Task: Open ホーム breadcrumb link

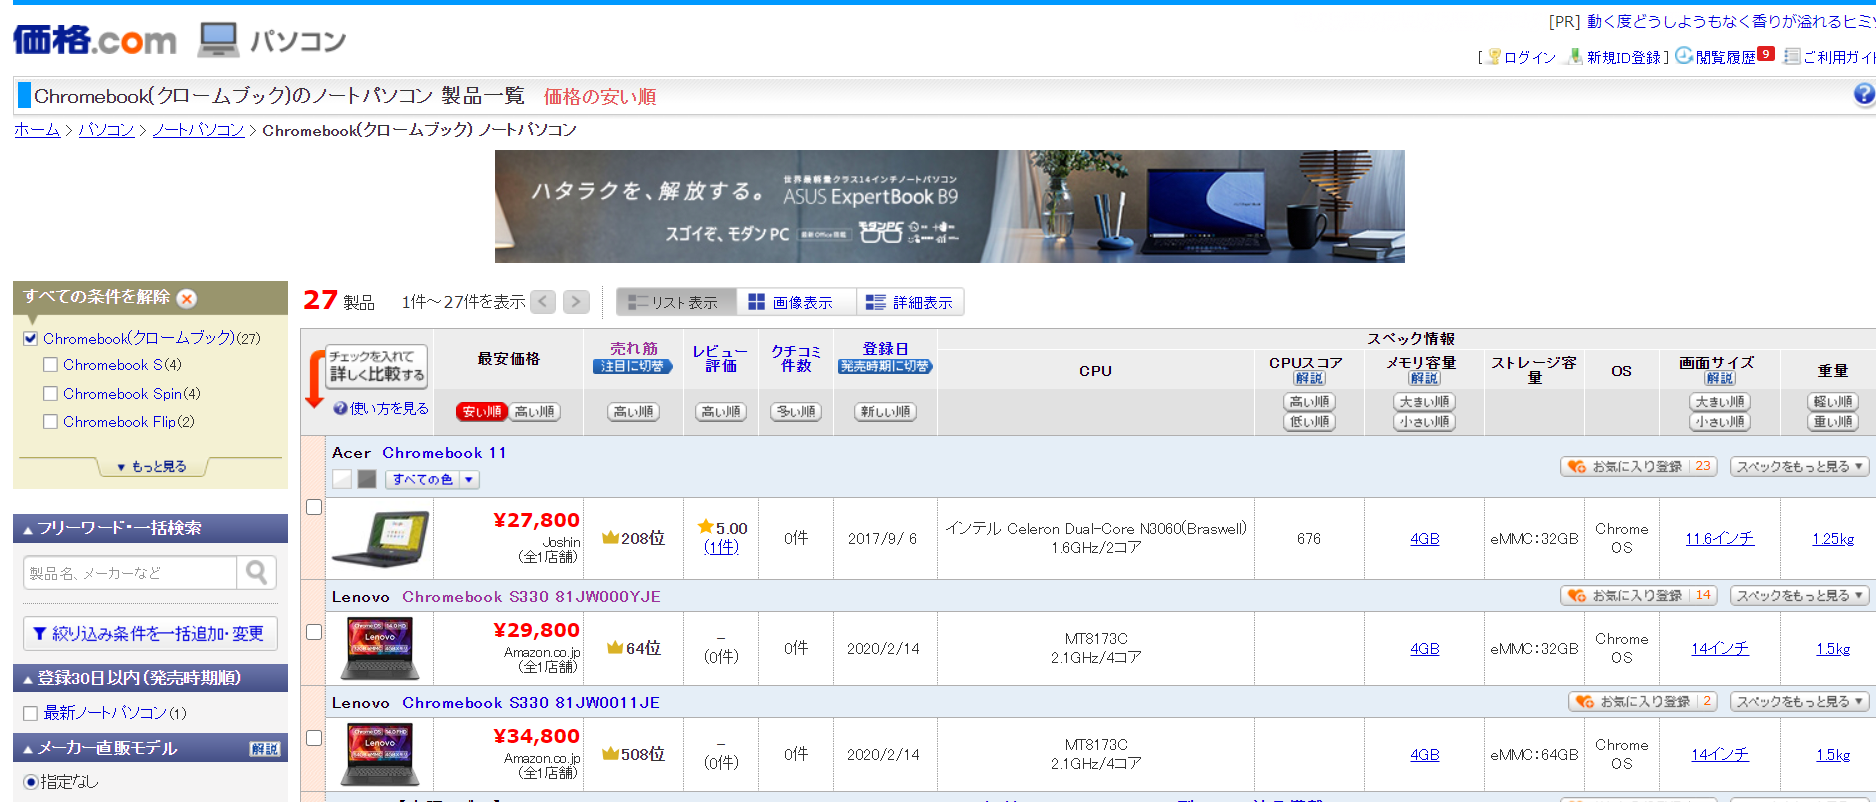Action: coord(37,130)
